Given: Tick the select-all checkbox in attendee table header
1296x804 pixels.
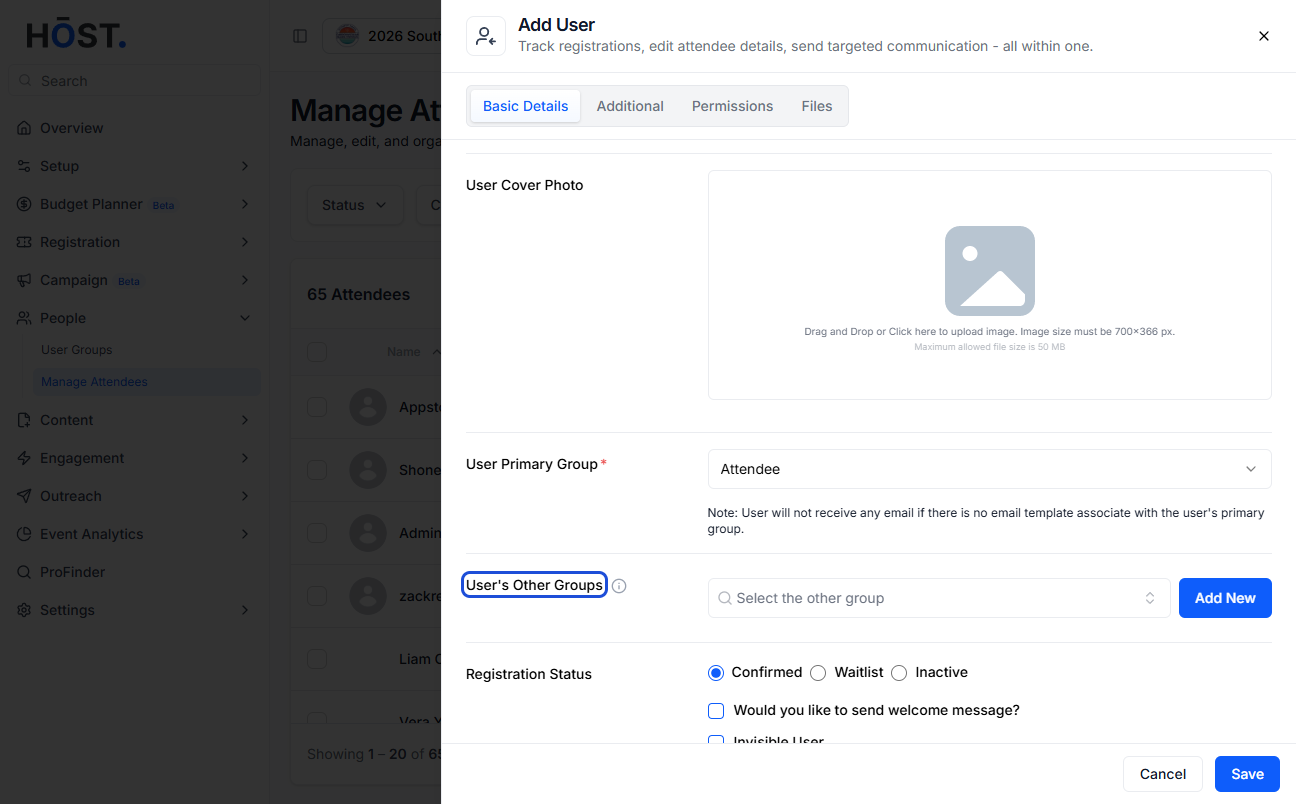Looking at the screenshot, I should (x=317, y=352).
